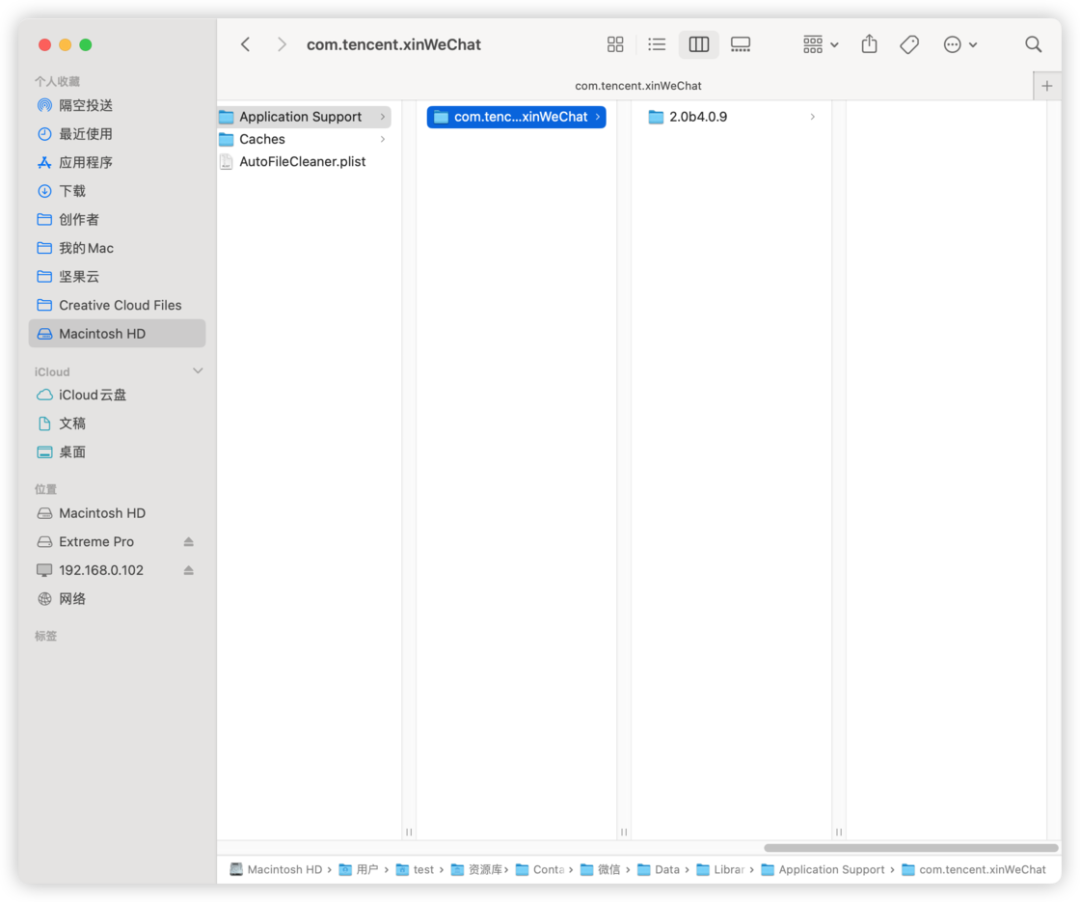This screenshot has height=902, width=1080.
Task: Switch to icon view
Action: [615, 45]
